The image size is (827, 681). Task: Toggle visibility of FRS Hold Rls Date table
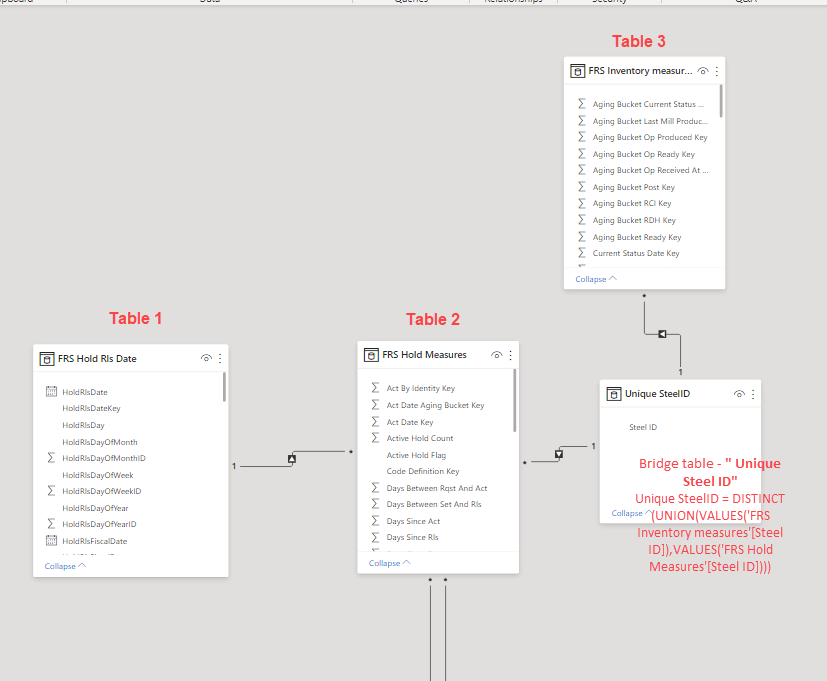coord(206,358)
